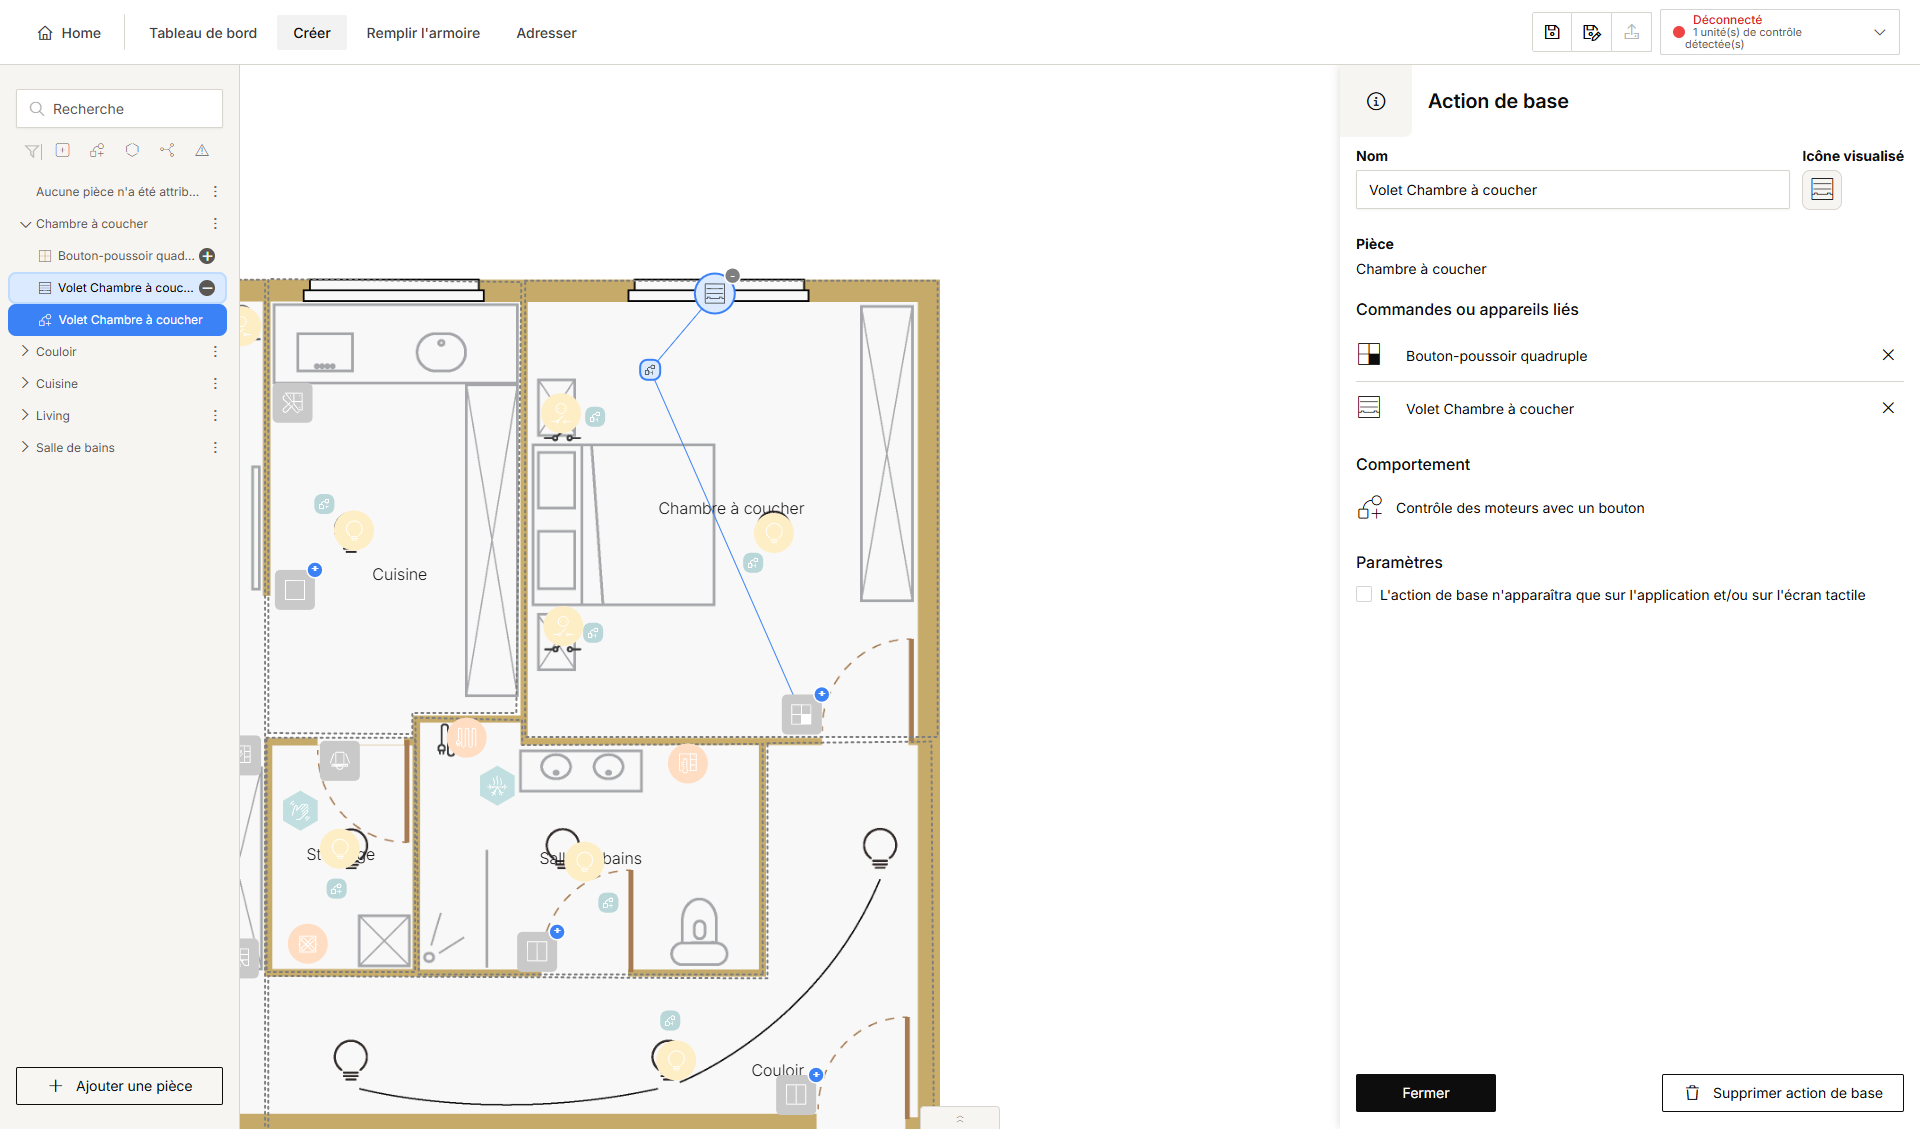Click the Save As icon with pencil
This screenshot has width=1920, height=1129.
(1592, 32)
